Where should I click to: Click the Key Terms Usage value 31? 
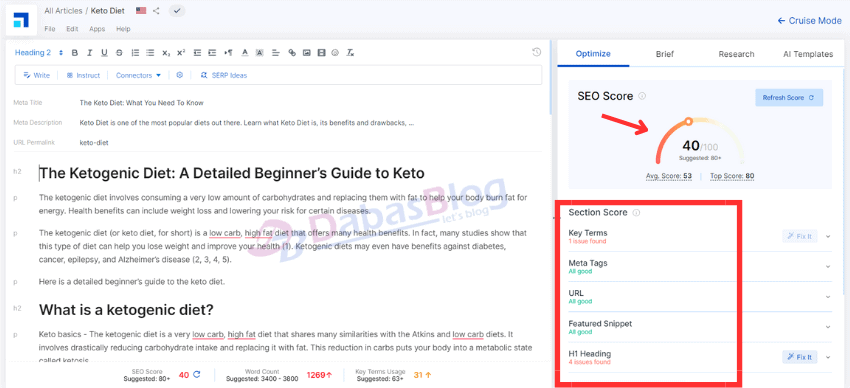coord(422,374)
